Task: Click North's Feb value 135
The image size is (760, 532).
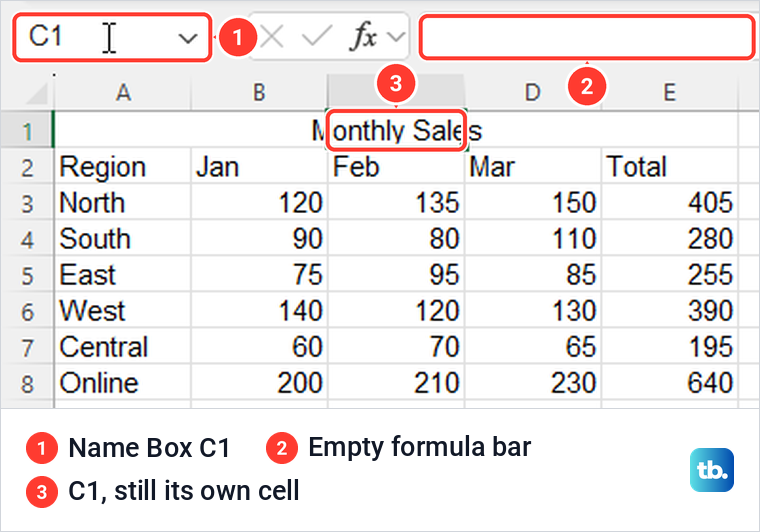Action: pyautogui.click(x=396, y=202)
